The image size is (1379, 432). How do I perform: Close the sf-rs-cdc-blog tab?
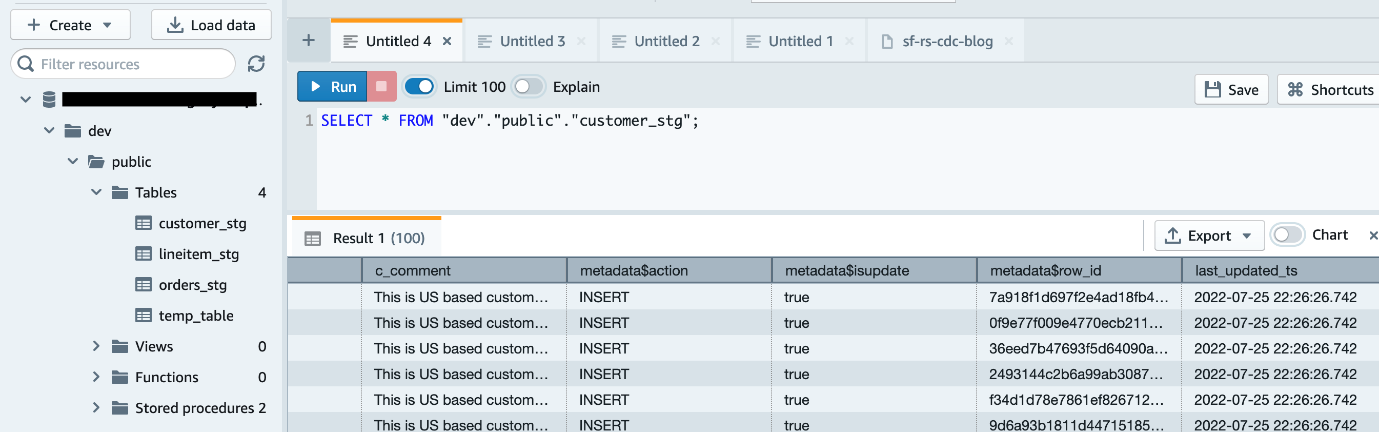click(x=1008, y=41)
